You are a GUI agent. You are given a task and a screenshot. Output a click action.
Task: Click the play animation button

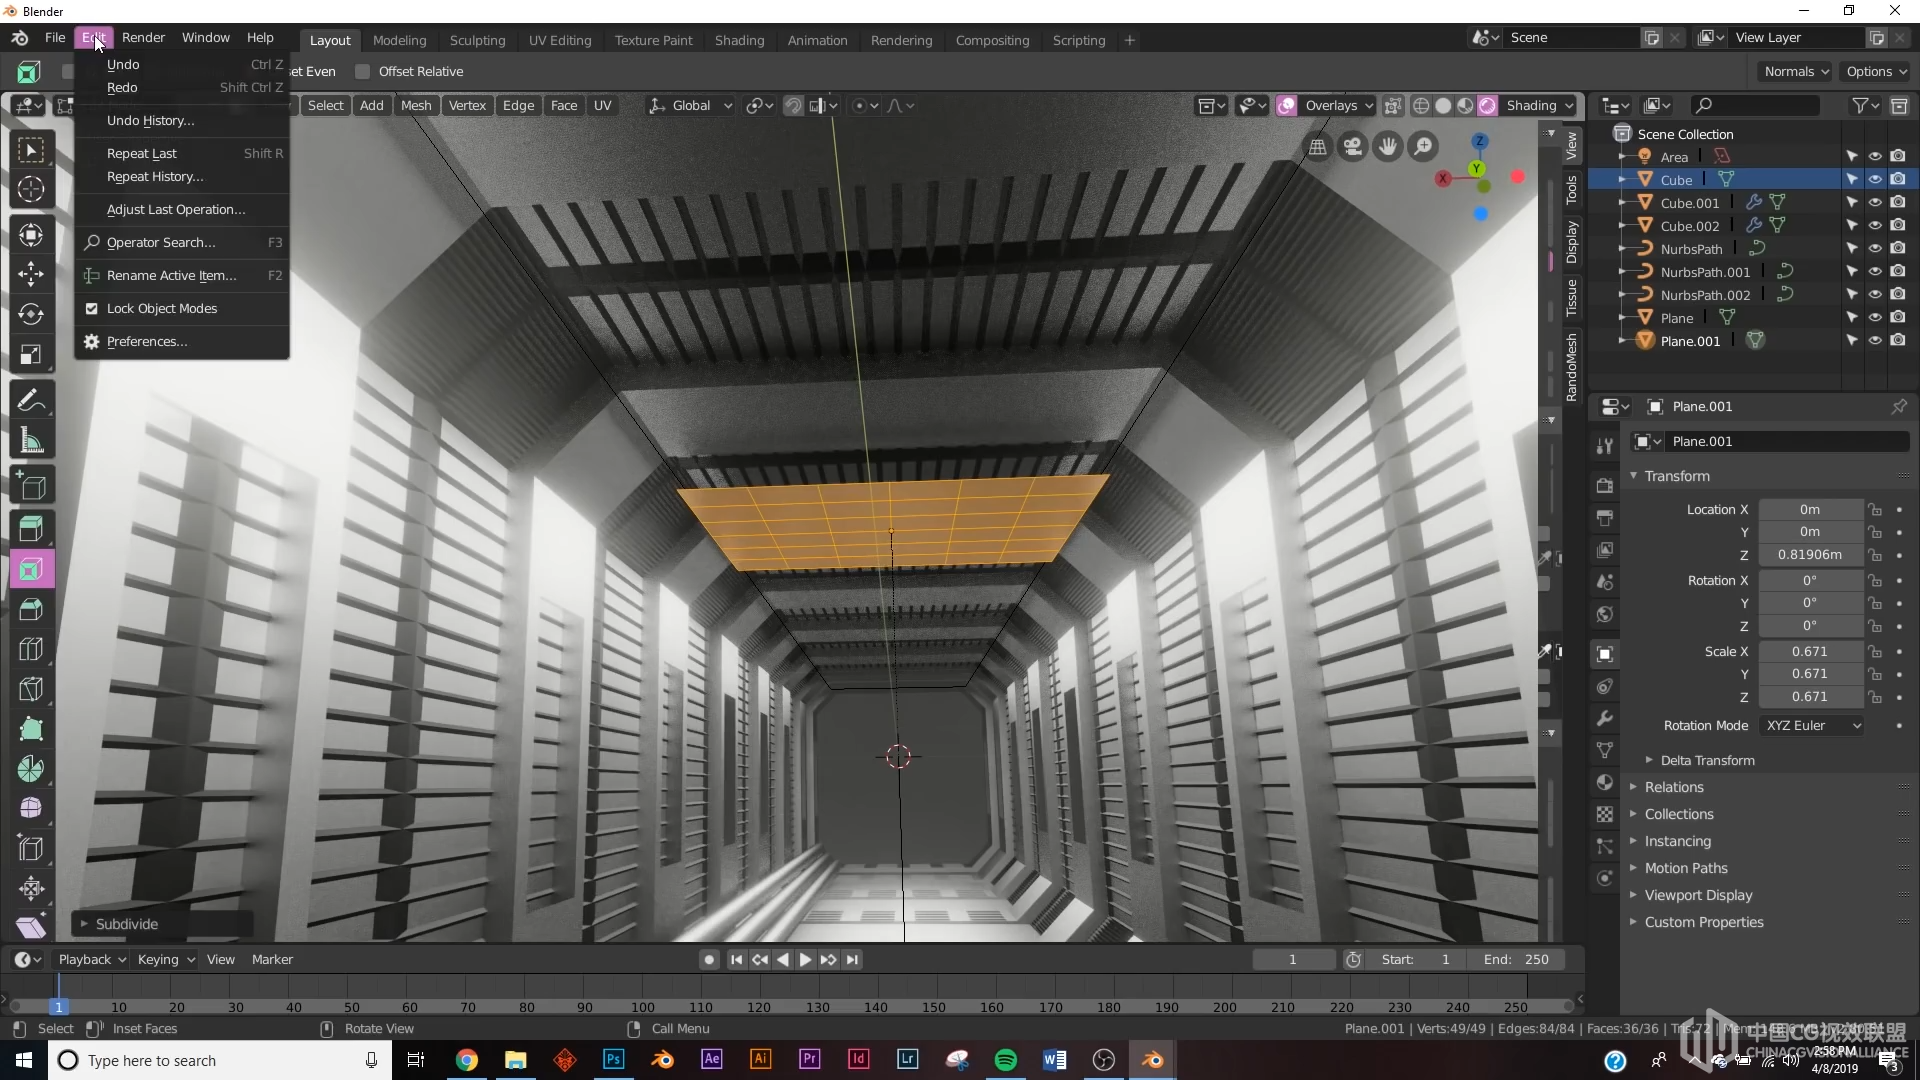coord(805,959)
